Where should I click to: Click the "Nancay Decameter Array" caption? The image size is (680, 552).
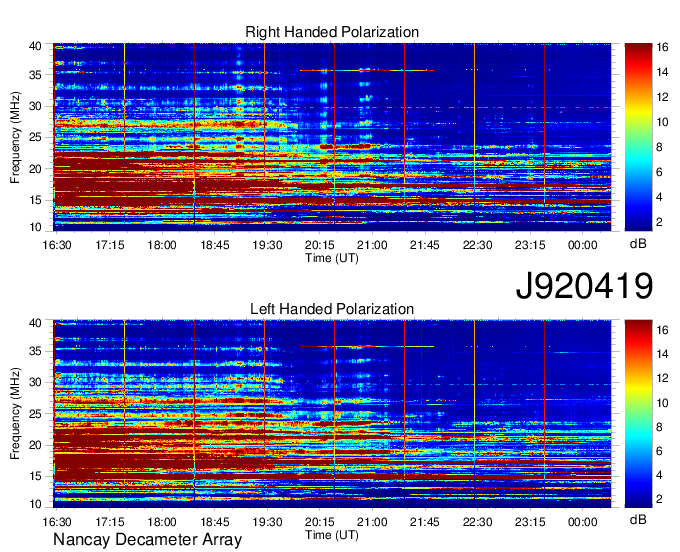click(x=147, y=540)
